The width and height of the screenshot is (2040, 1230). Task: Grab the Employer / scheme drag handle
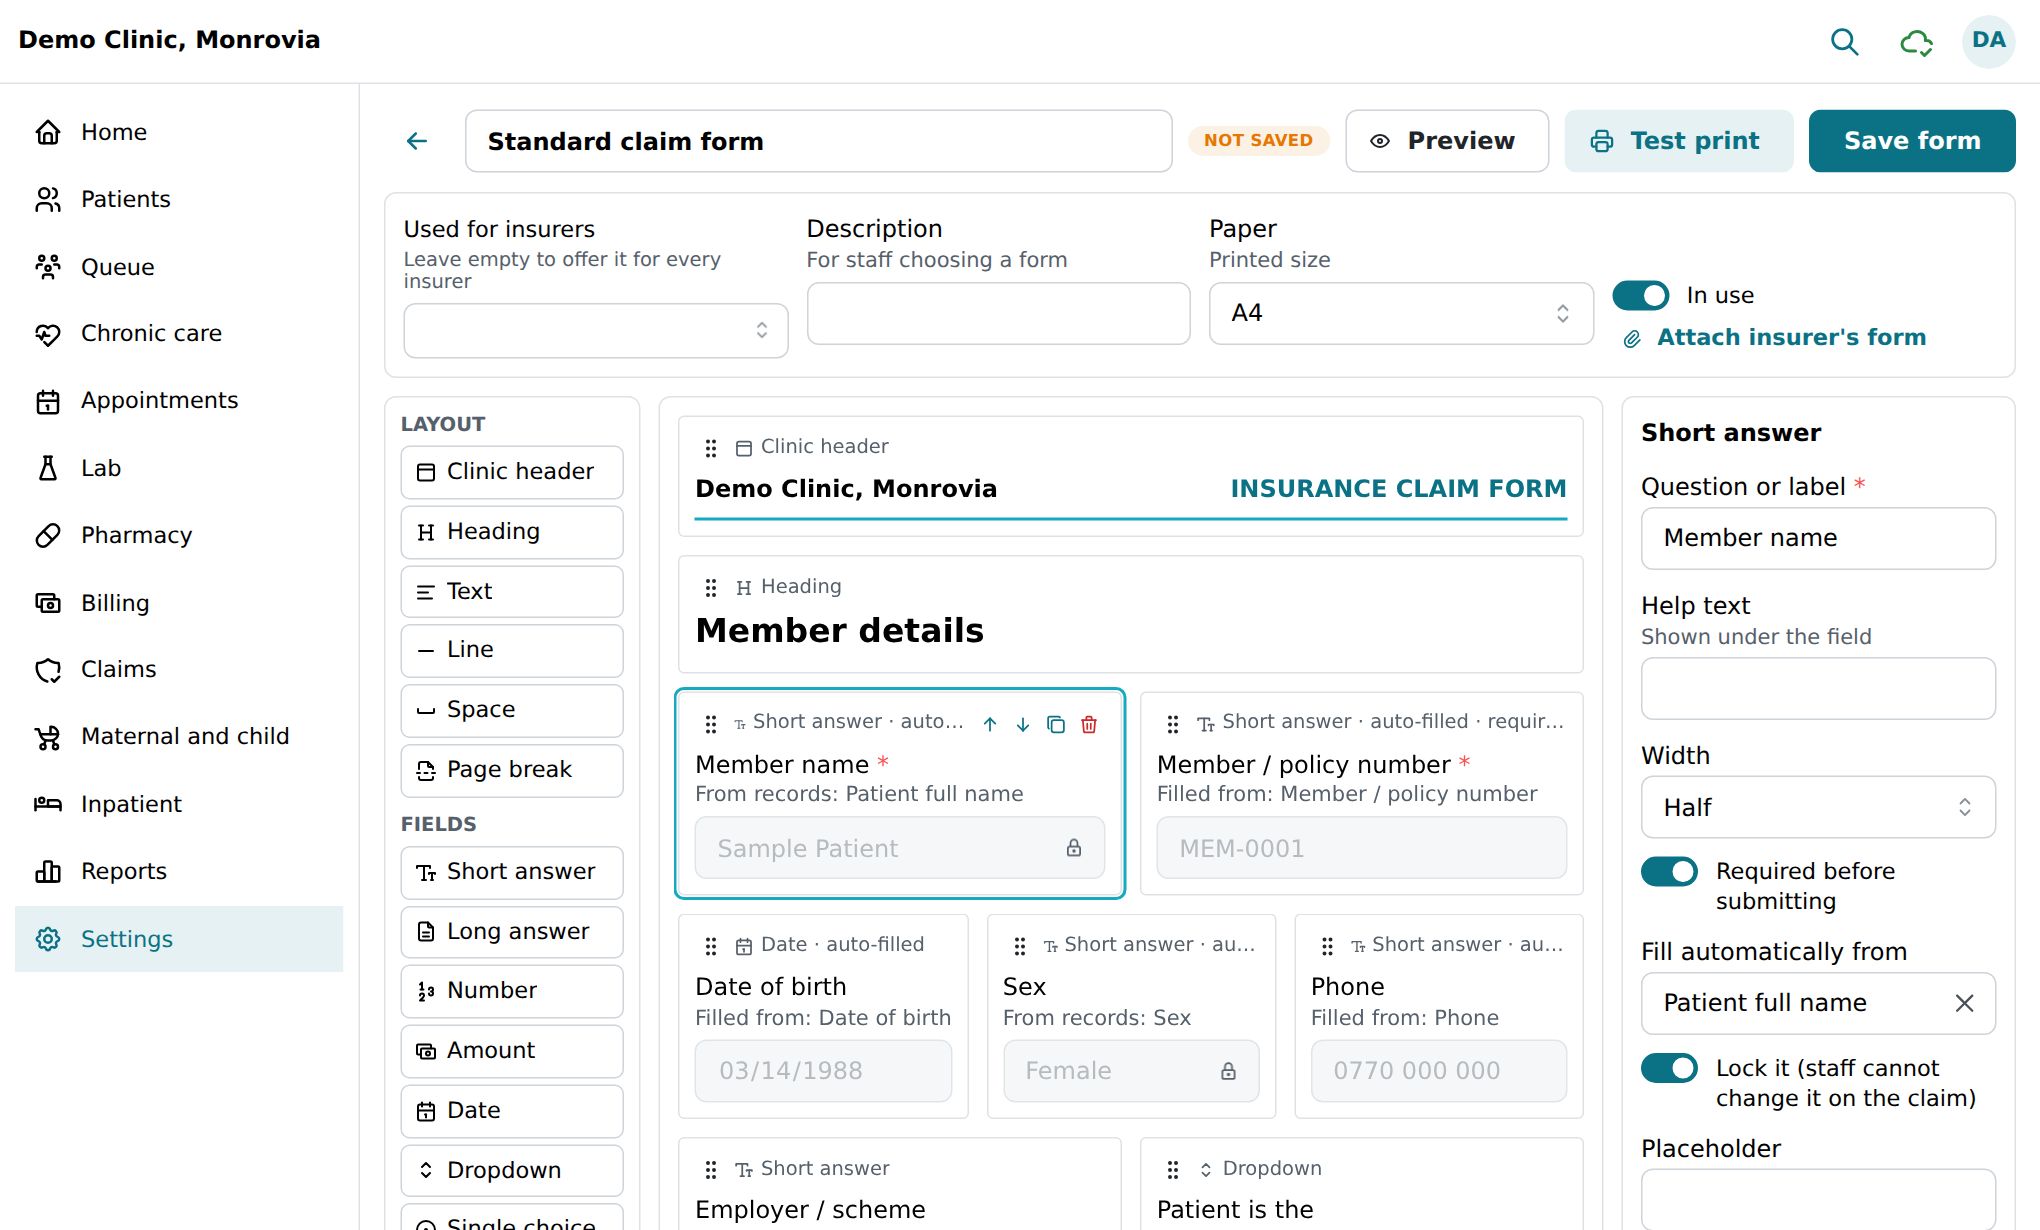click(711, 1169)
